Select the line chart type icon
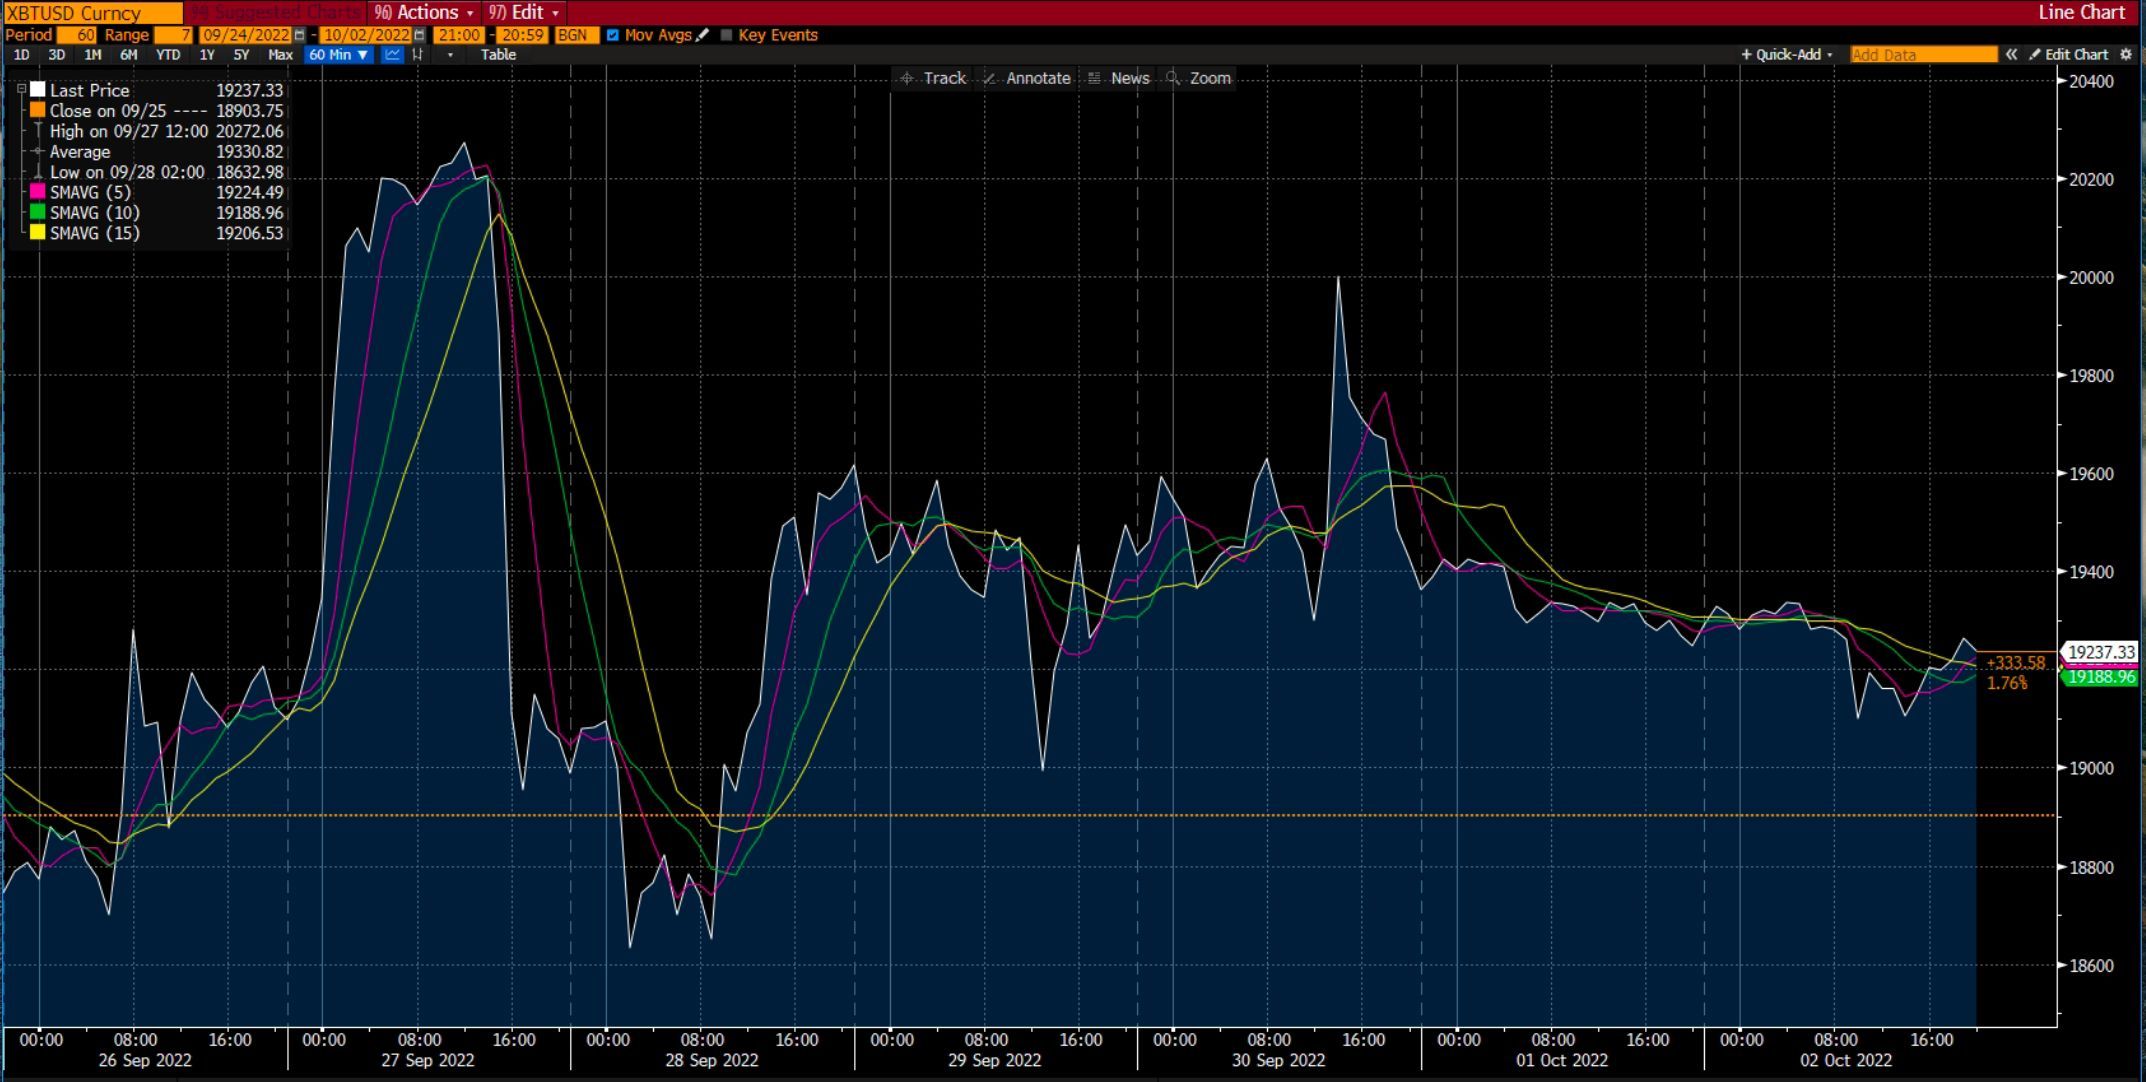 pyautogui.click(x=392, y=55)
